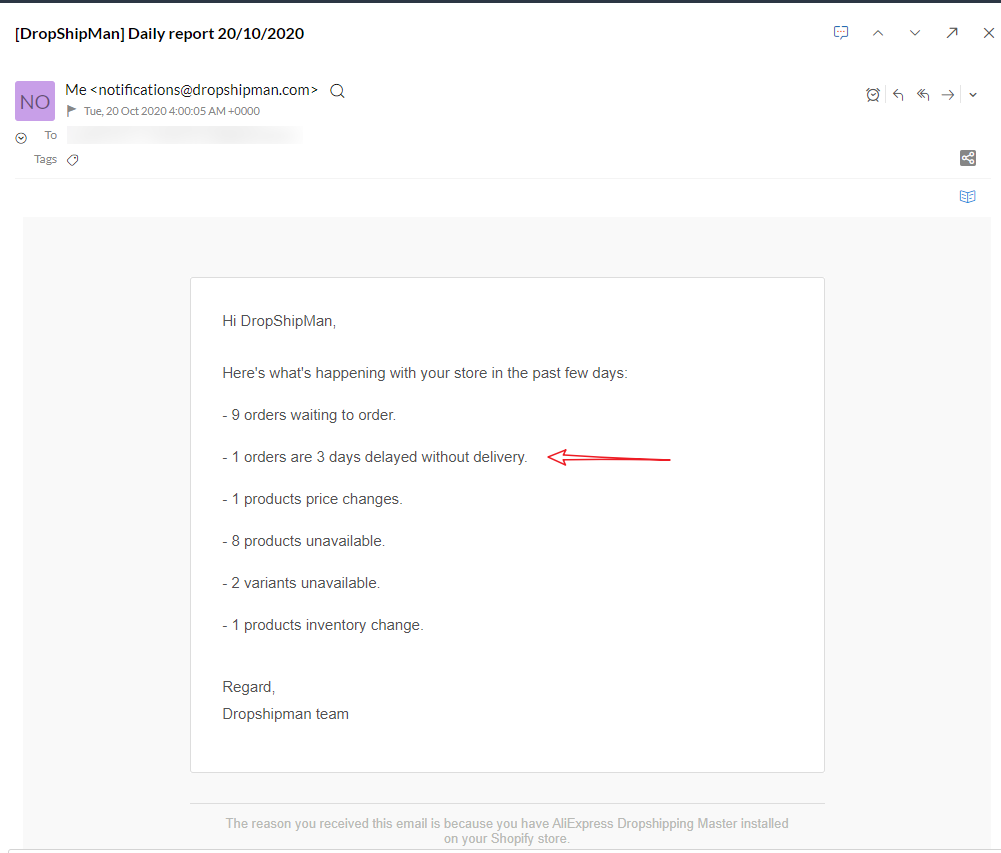Screen dimensions: 1001x853
Task: Open email in new window arrow
Action: (x=952, y=33)
